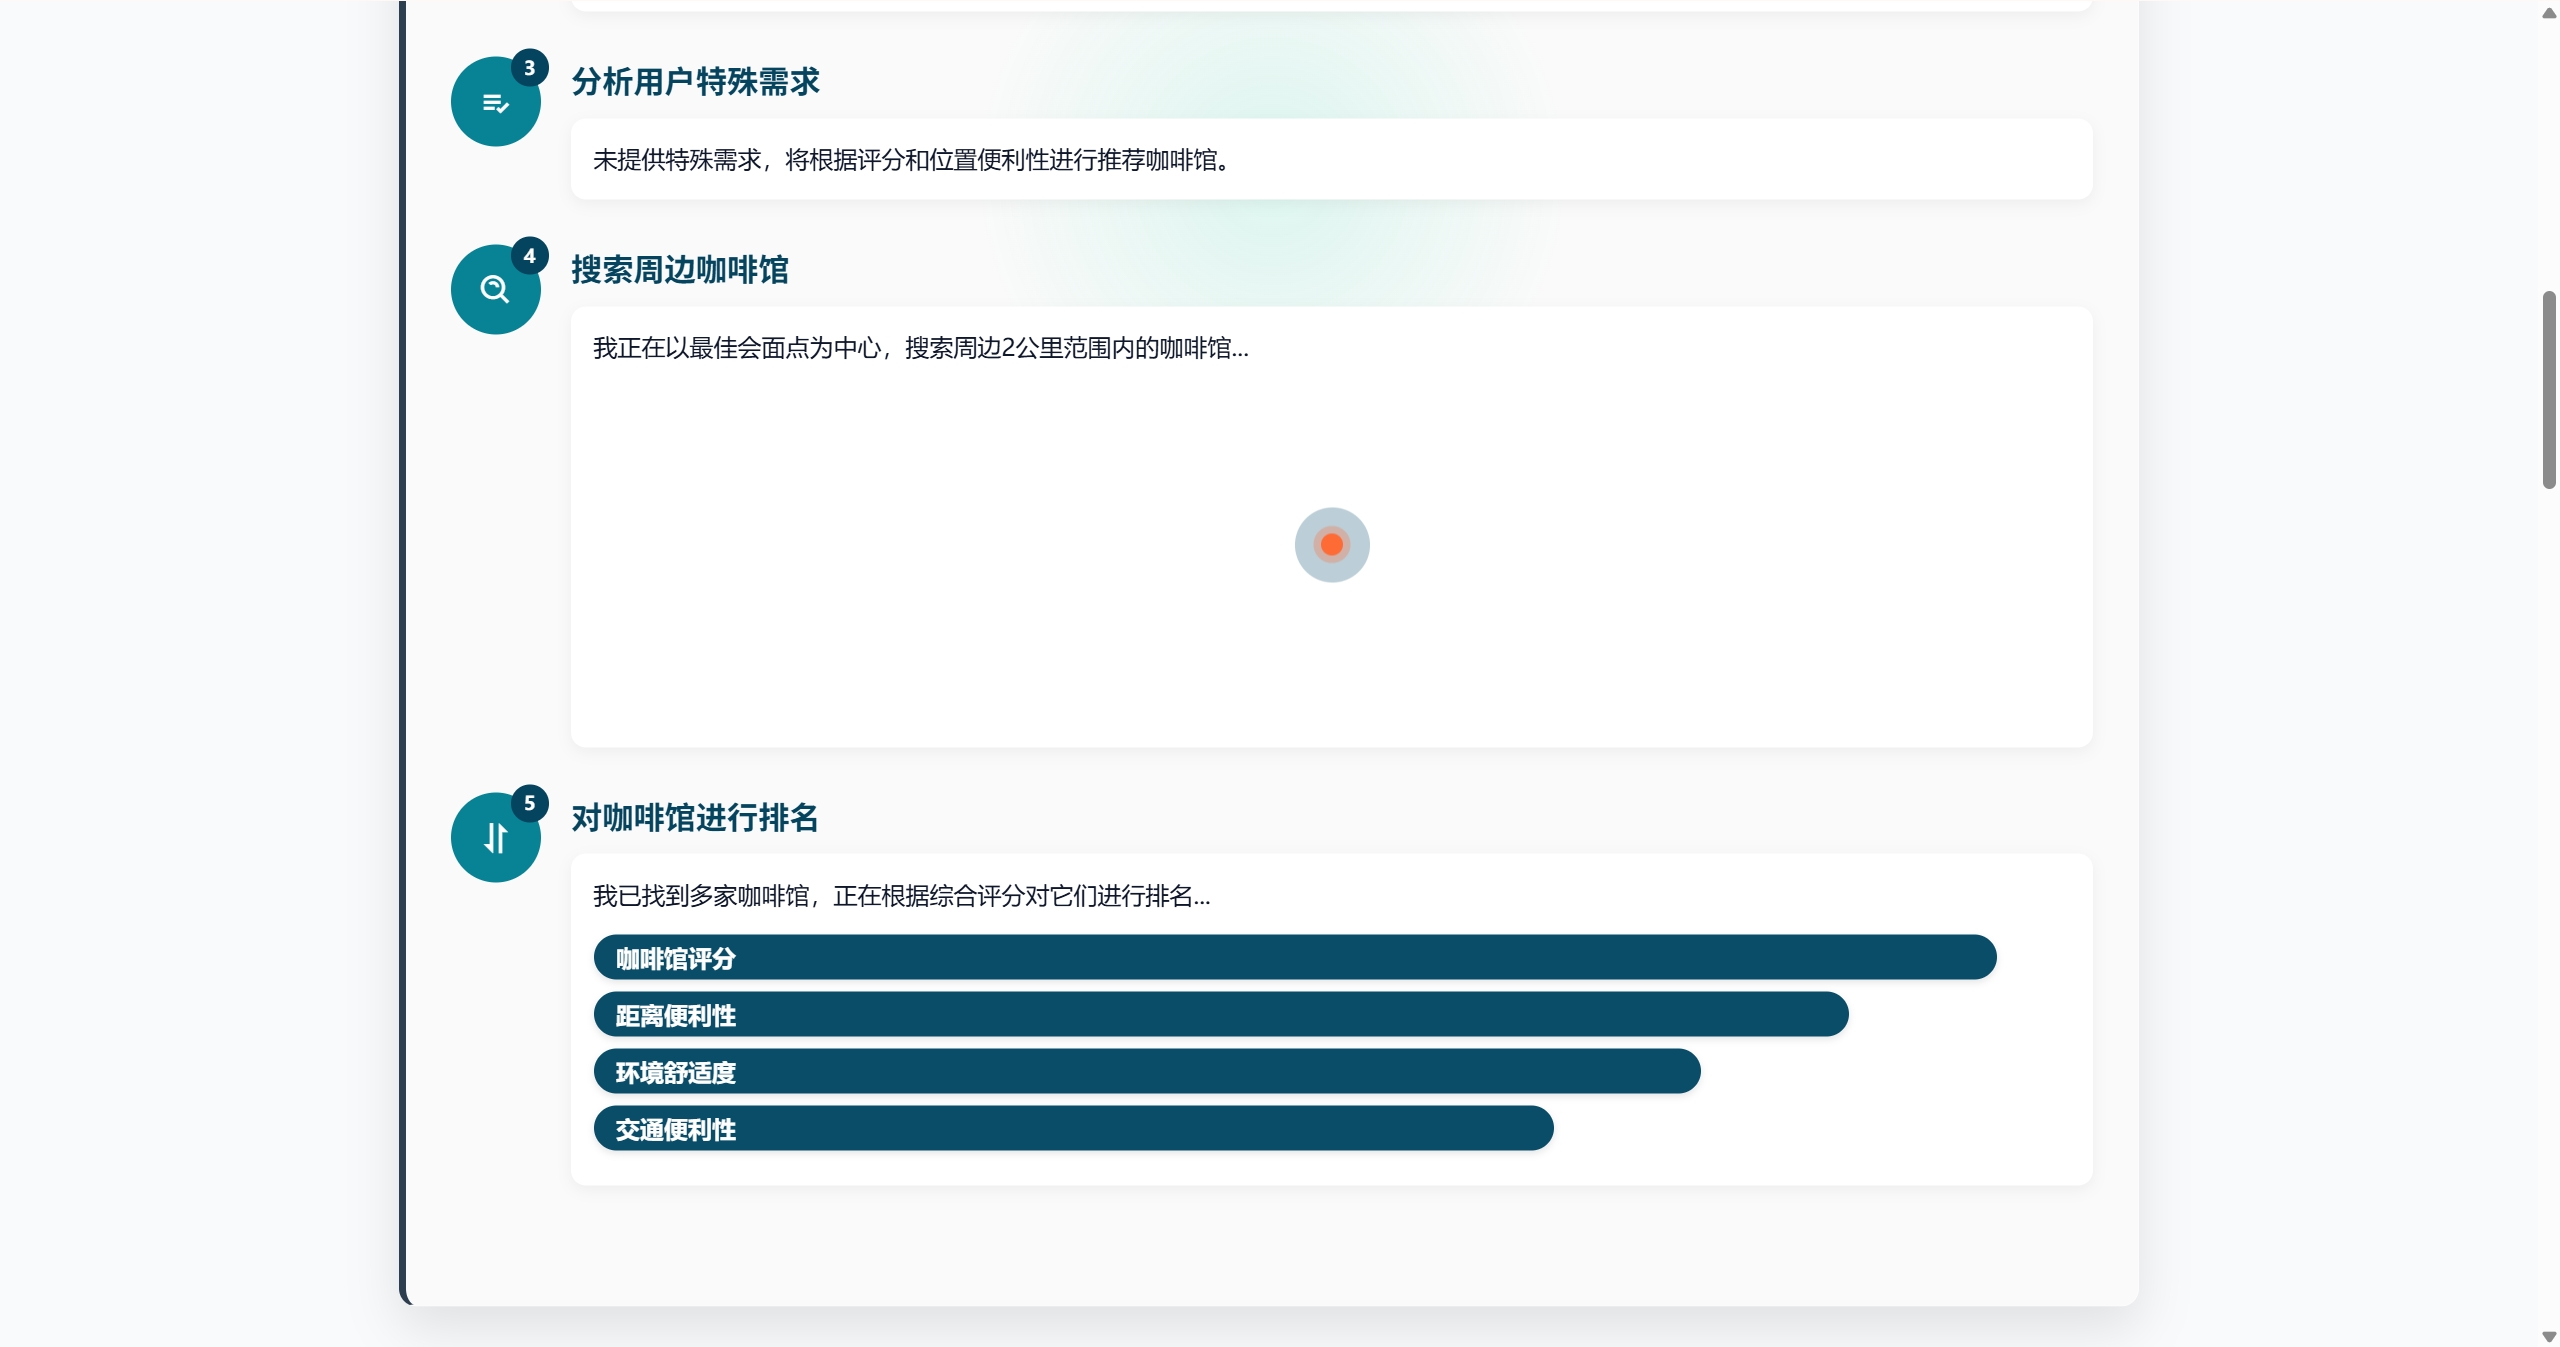
Task: Click the 2公里 search status text
Action: [x=920, y=348]
